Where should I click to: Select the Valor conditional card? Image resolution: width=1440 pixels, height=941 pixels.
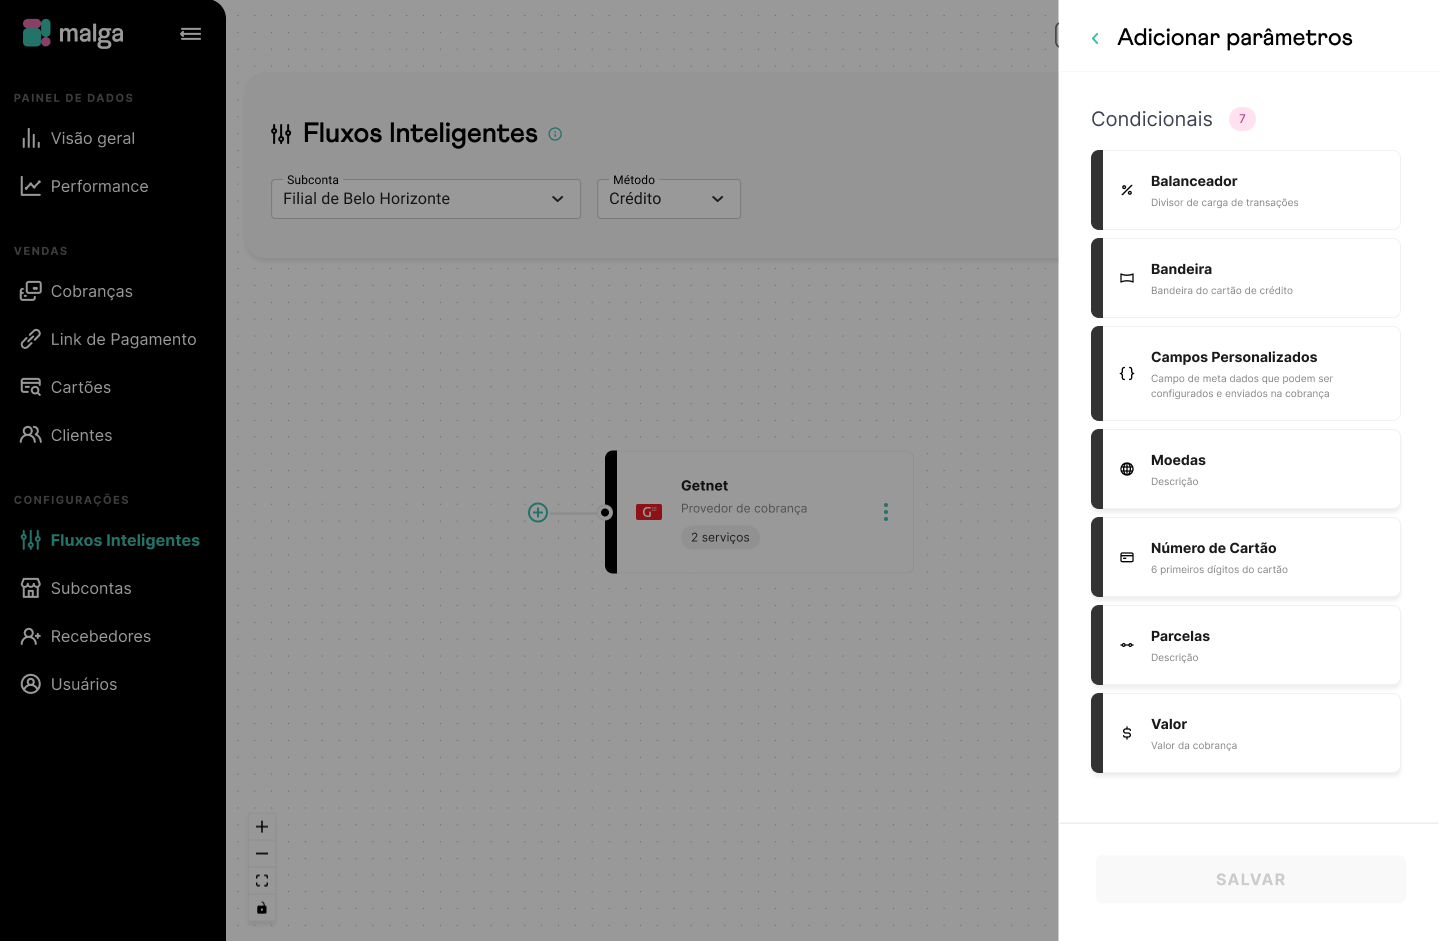tap(1246, 733)
